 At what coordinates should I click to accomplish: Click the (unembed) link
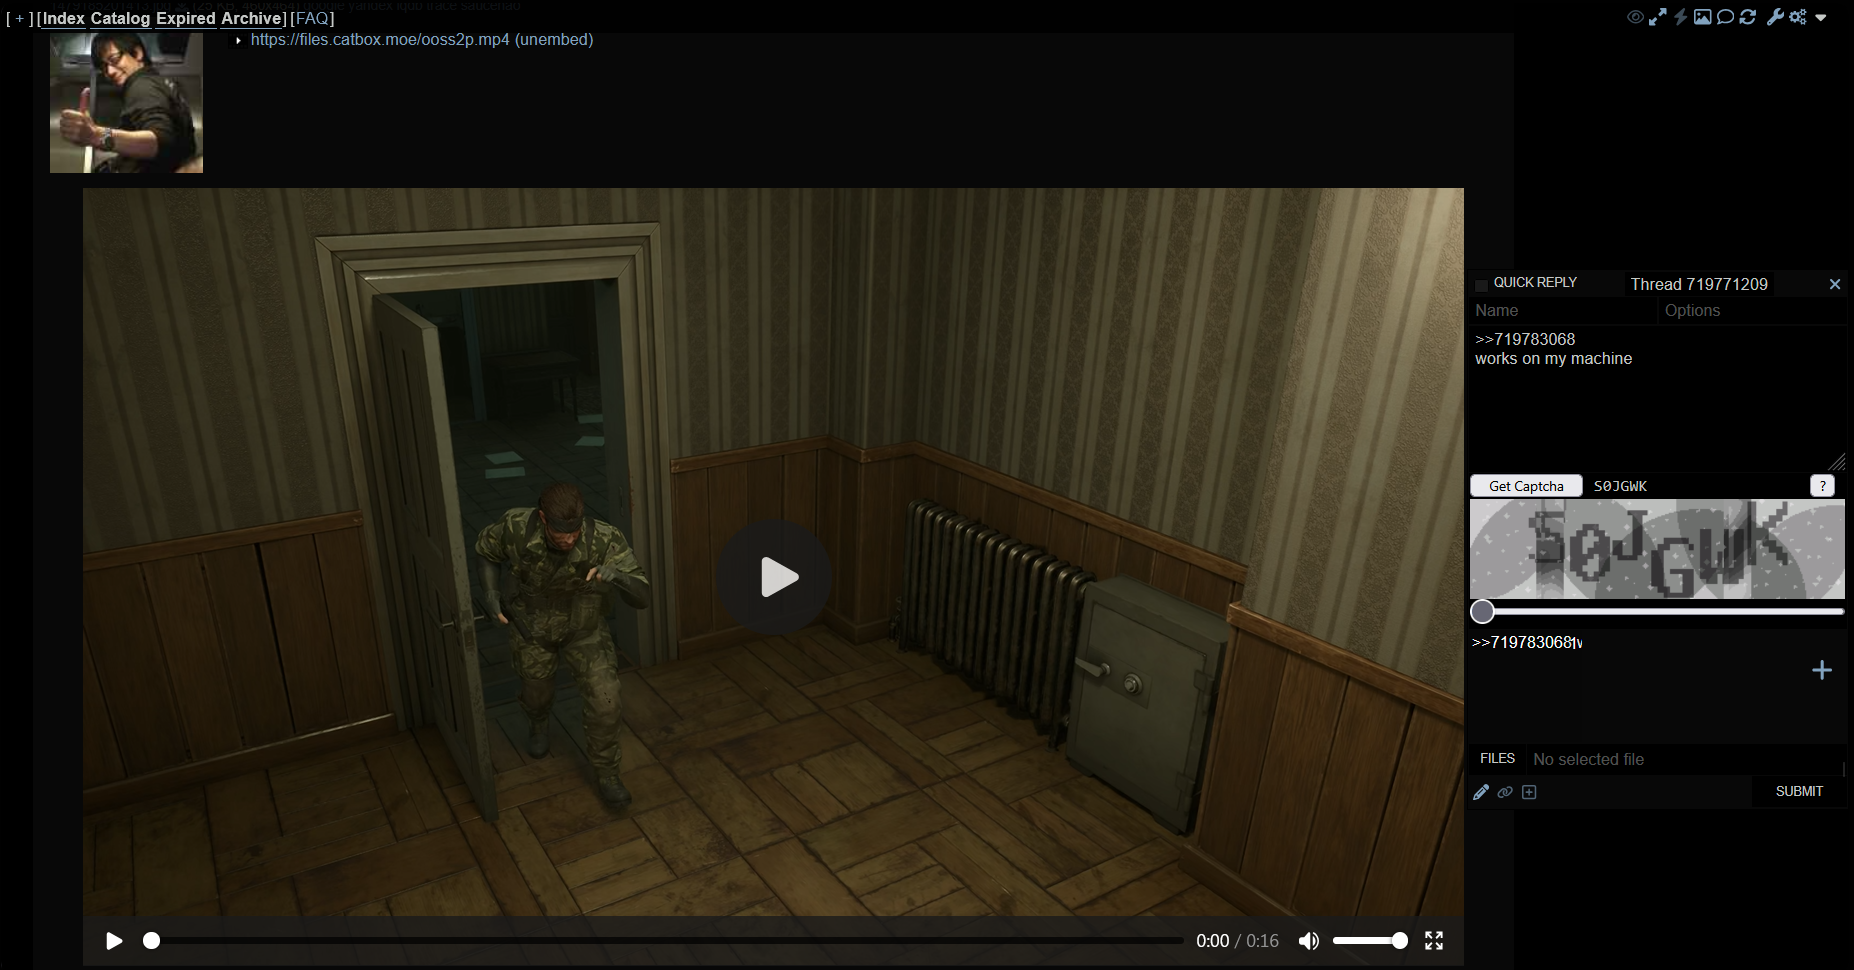click(554, 39)
